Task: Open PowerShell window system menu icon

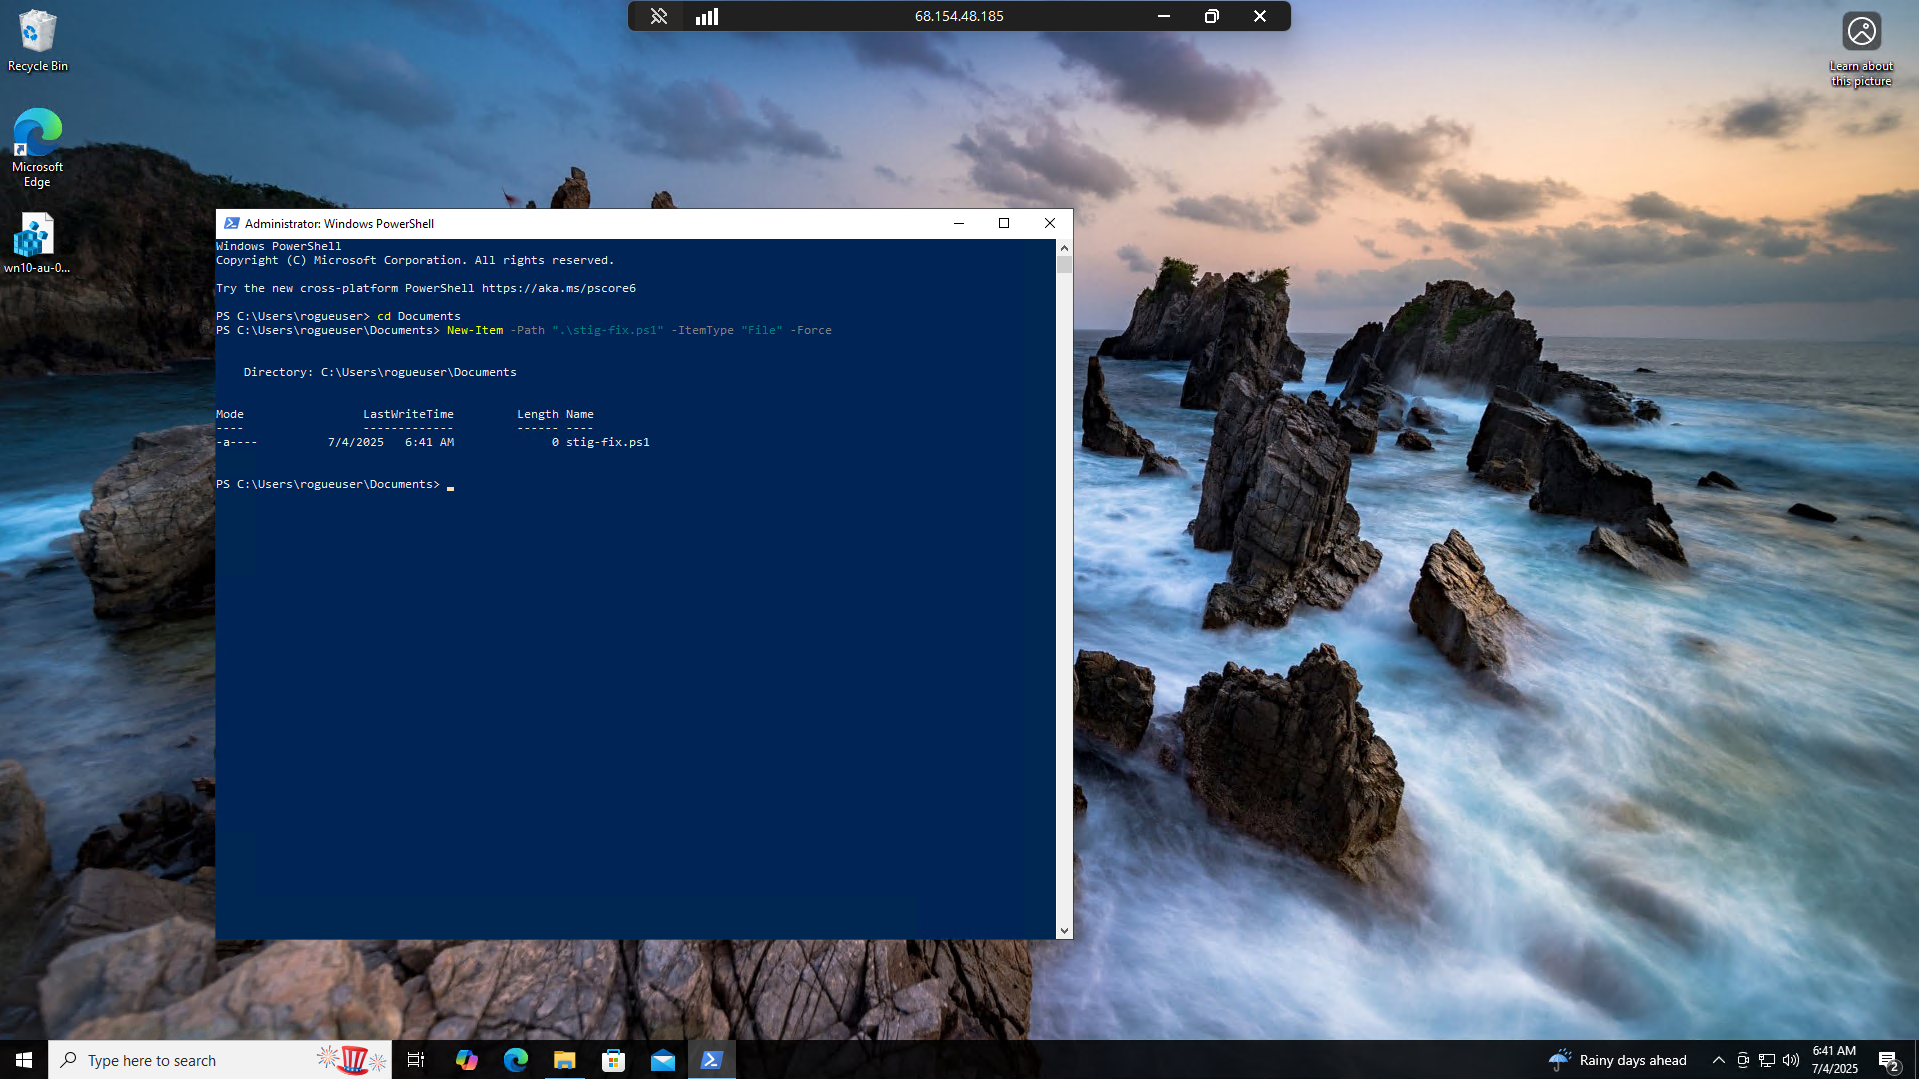Action: pyautogui.click(x=232, y=223)
